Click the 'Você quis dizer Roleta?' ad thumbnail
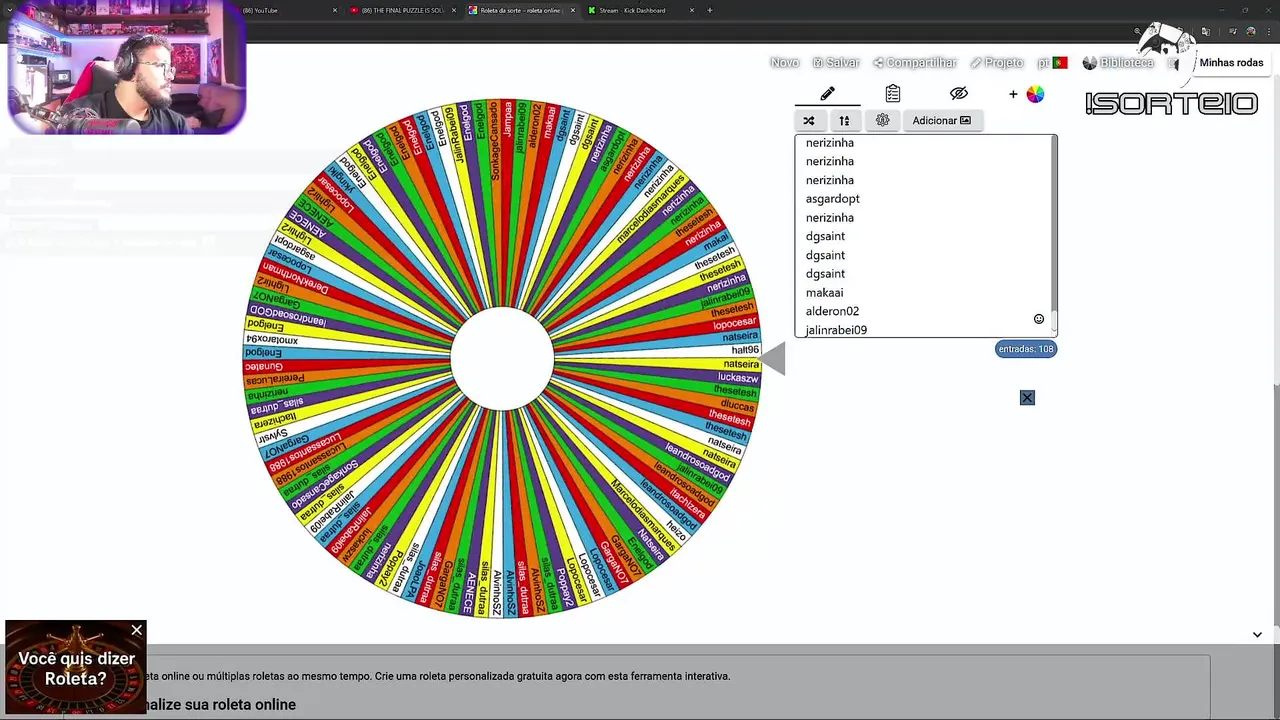The width and height of the screenshot is (1280, 720). tap(76, 667)
